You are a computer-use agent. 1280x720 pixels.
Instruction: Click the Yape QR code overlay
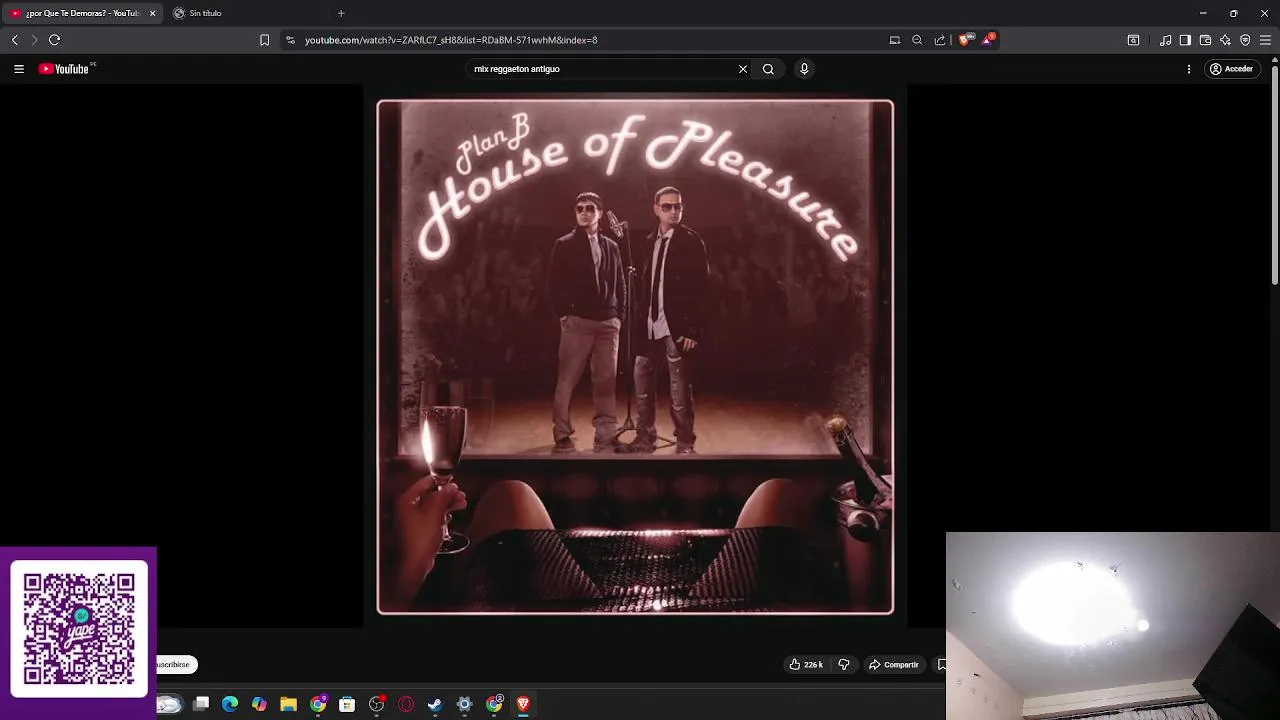(x=79, y=629)
